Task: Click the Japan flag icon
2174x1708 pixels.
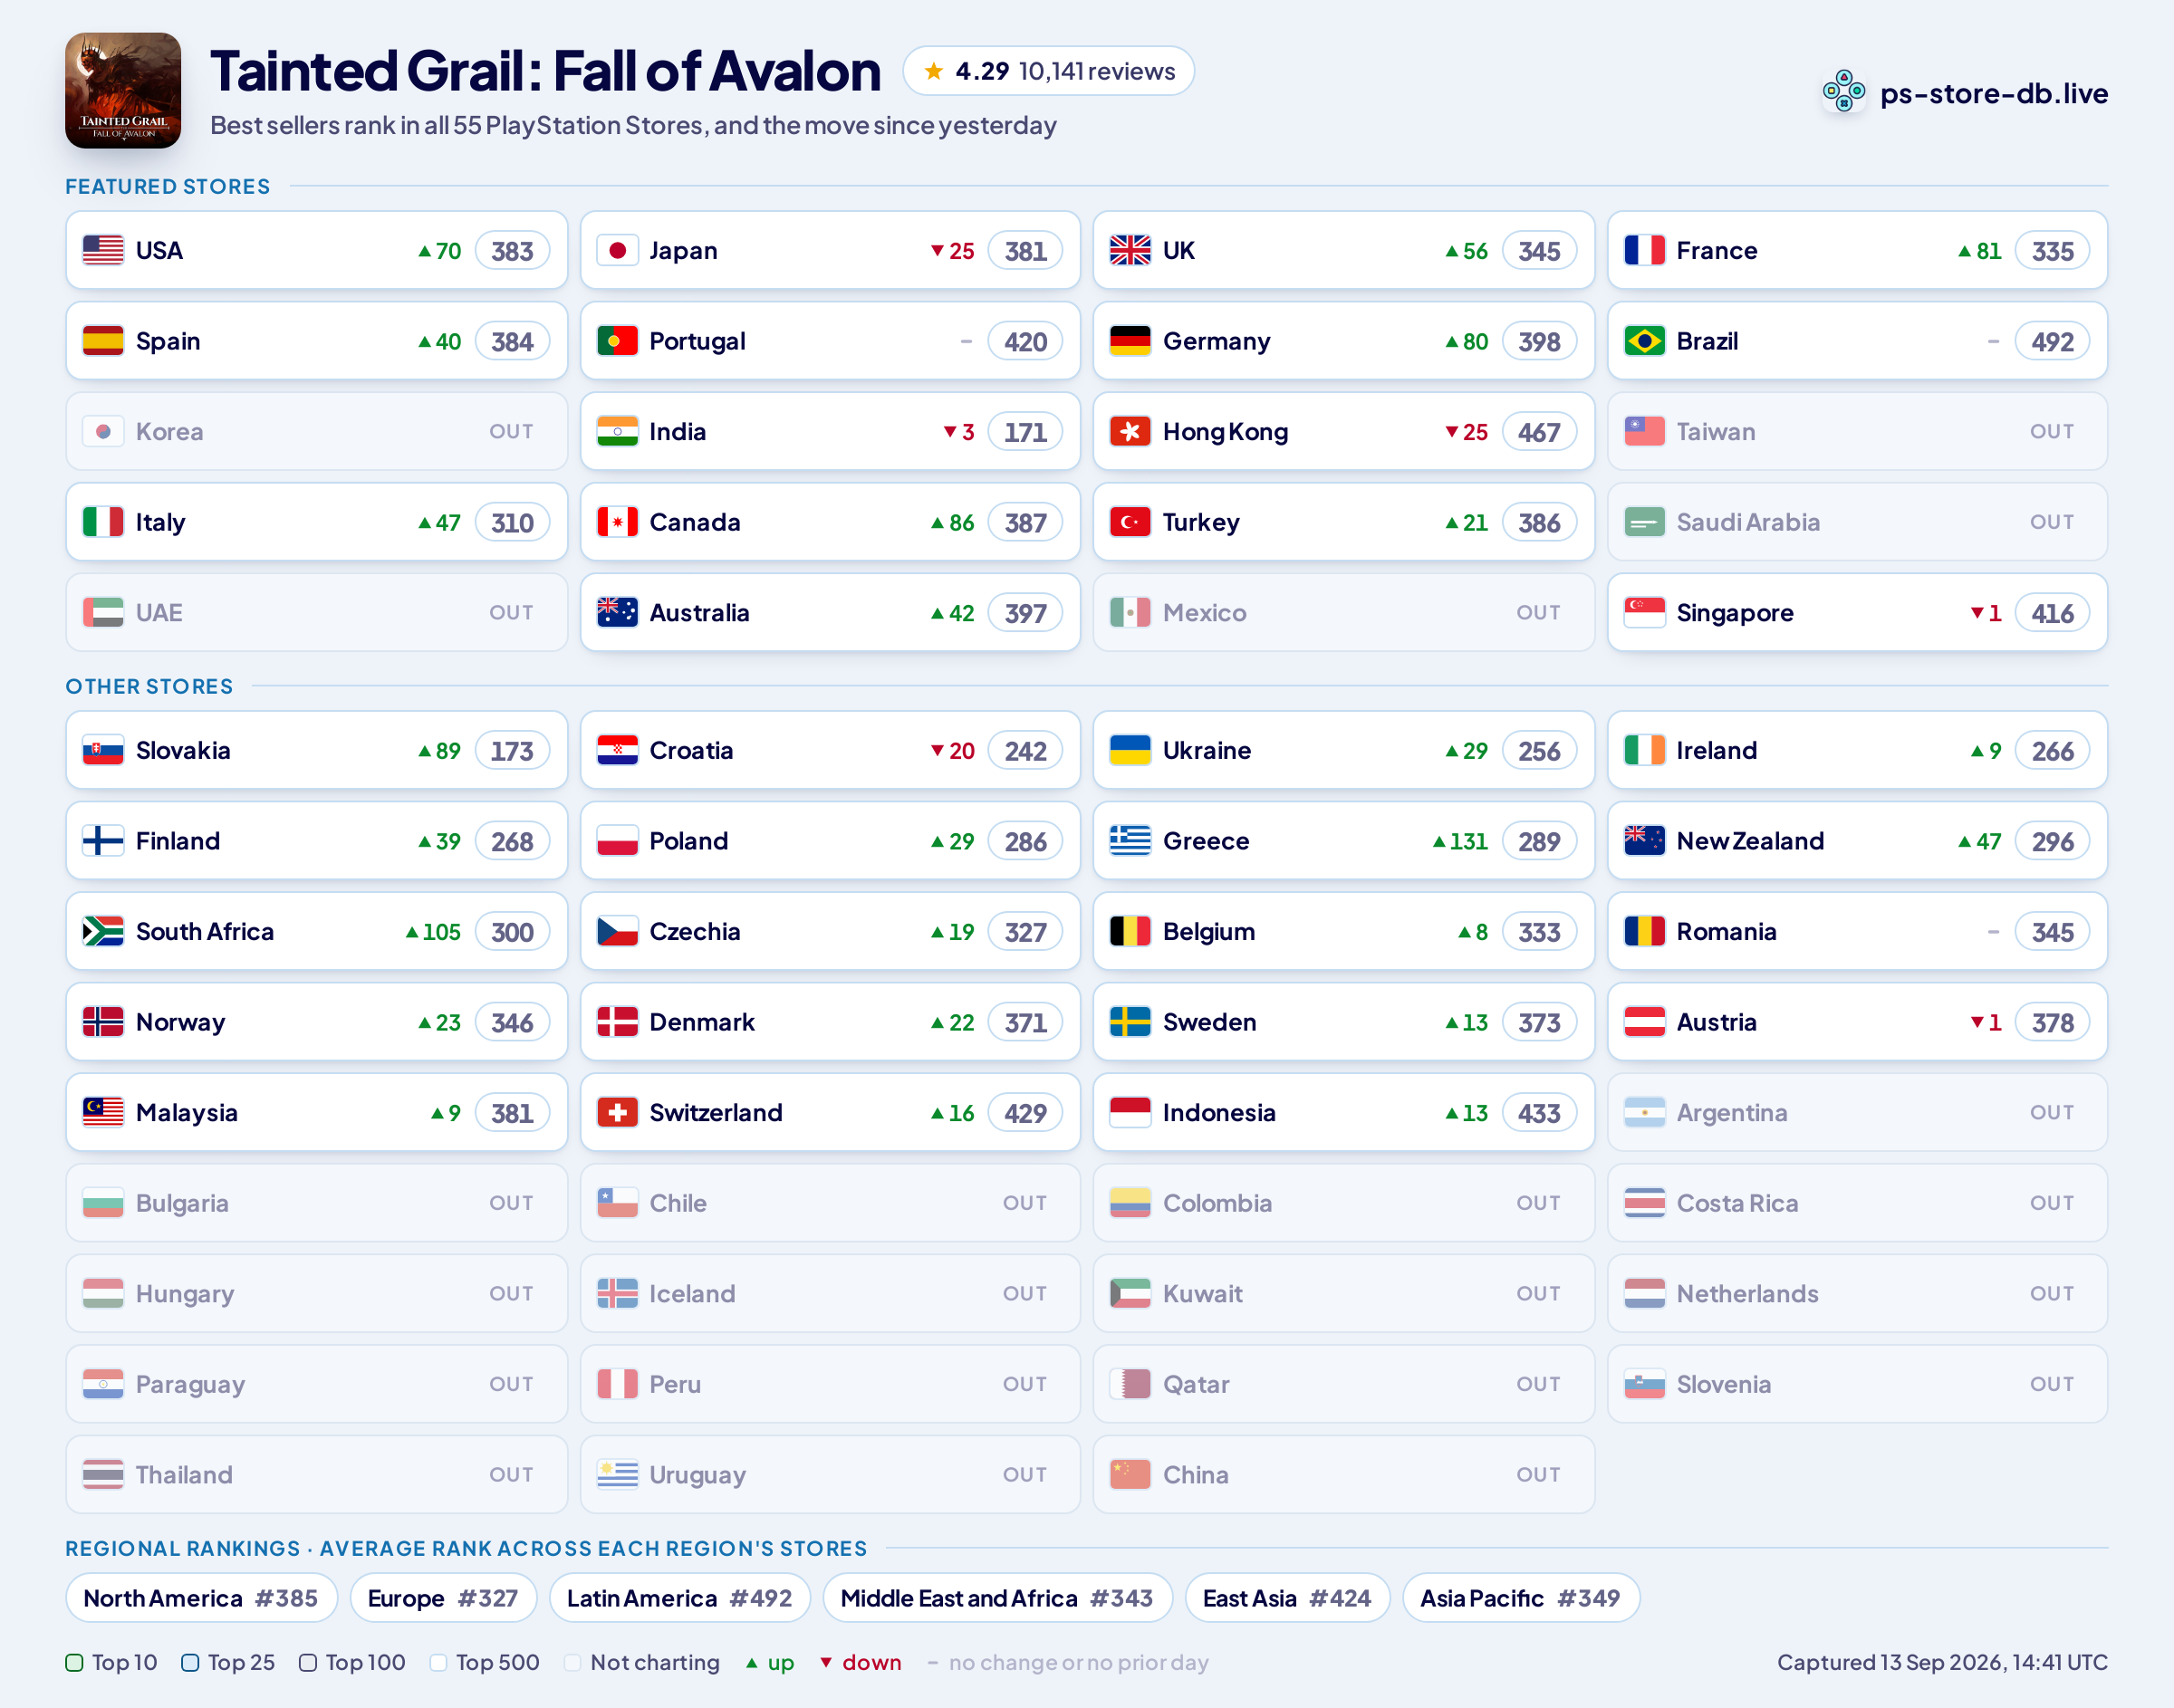Action: point(617,250)
